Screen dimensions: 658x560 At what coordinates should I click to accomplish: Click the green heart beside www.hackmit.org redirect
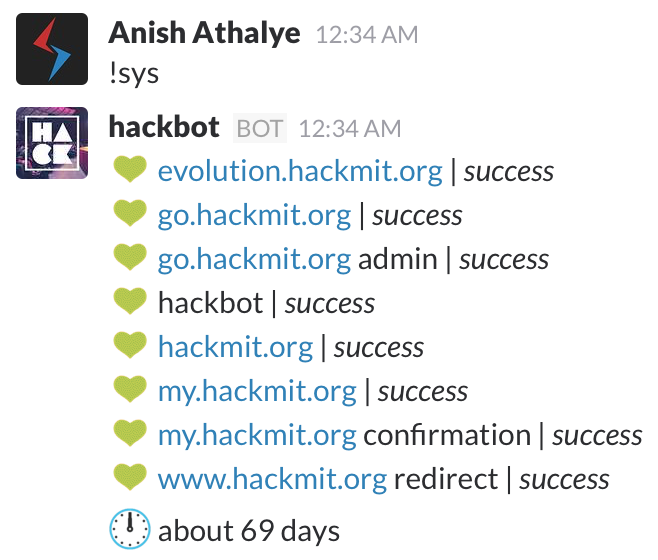130,480
